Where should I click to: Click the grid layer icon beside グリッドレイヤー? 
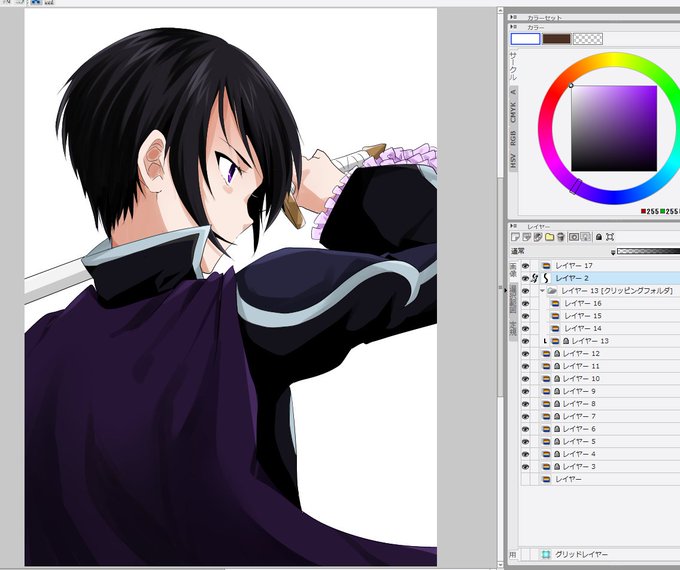tap(546, 554)
